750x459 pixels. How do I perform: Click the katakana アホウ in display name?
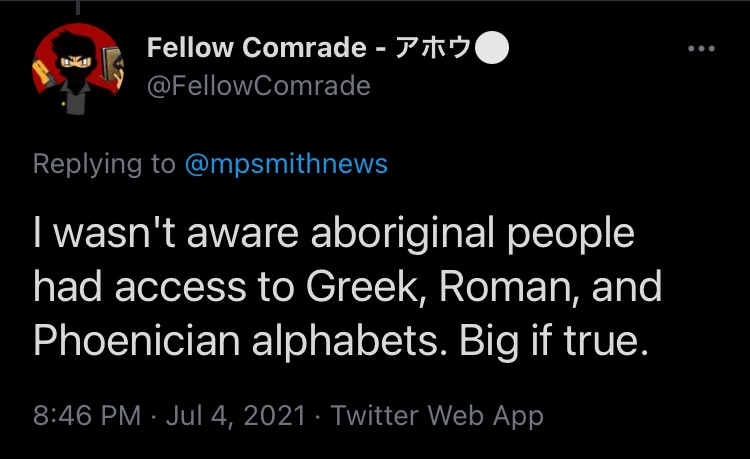[x=433, y=48]
